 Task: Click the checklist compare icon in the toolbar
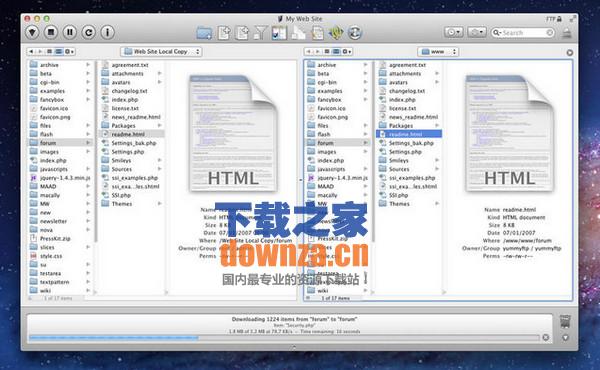coord(279,33)
